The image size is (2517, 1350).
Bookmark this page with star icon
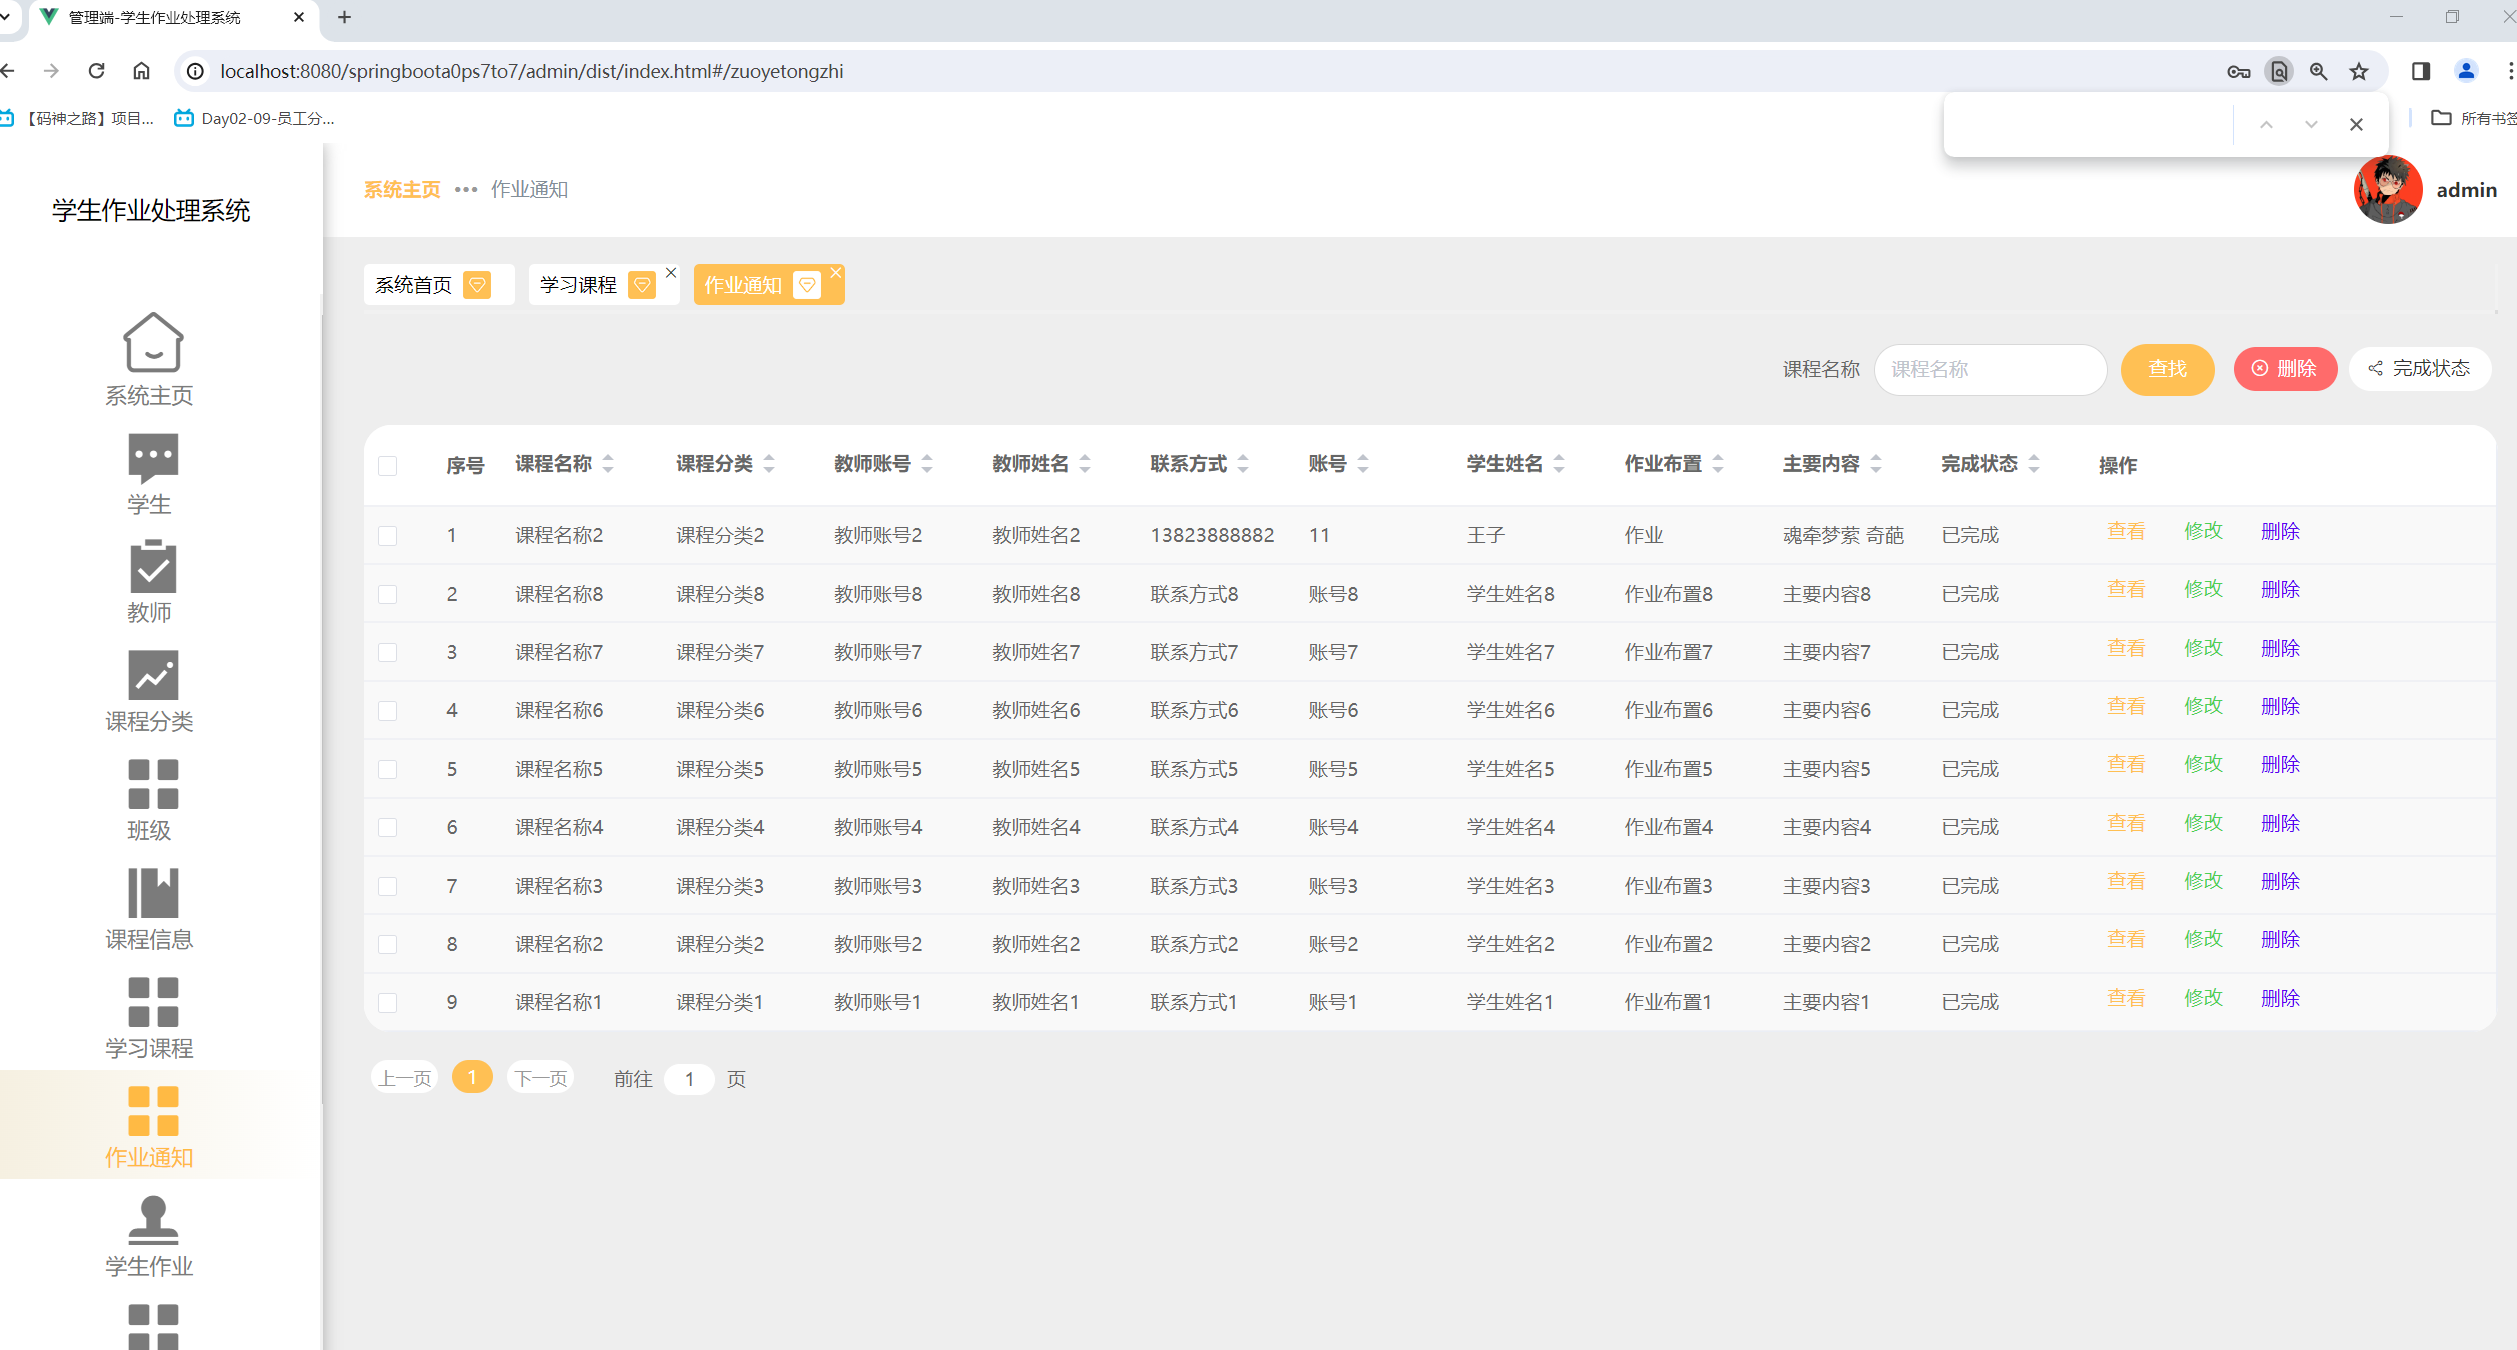click(x=2359, y=71)
